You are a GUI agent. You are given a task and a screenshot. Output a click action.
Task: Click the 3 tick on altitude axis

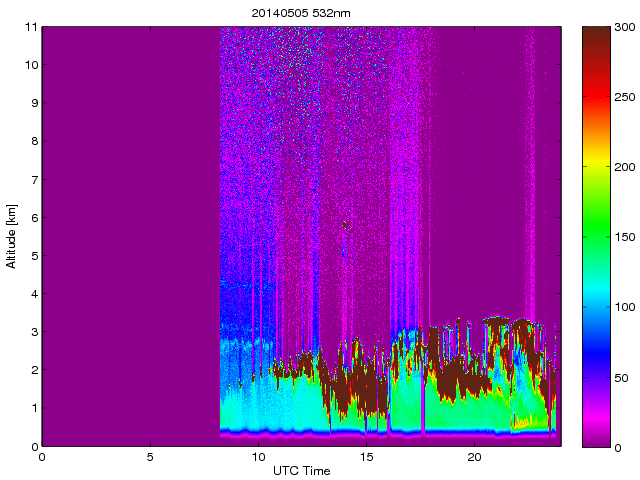tap(34, 332)
